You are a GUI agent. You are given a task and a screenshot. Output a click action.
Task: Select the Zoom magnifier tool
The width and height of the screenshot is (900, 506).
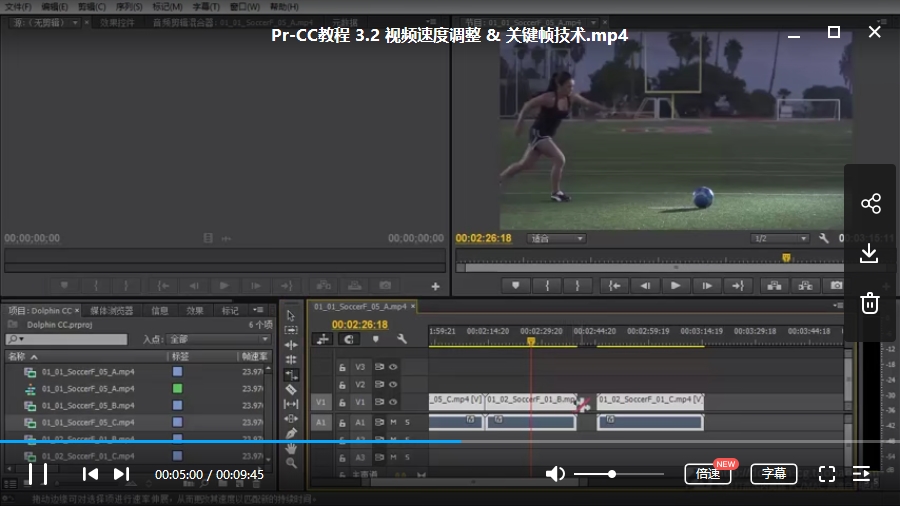coord(291,463)
